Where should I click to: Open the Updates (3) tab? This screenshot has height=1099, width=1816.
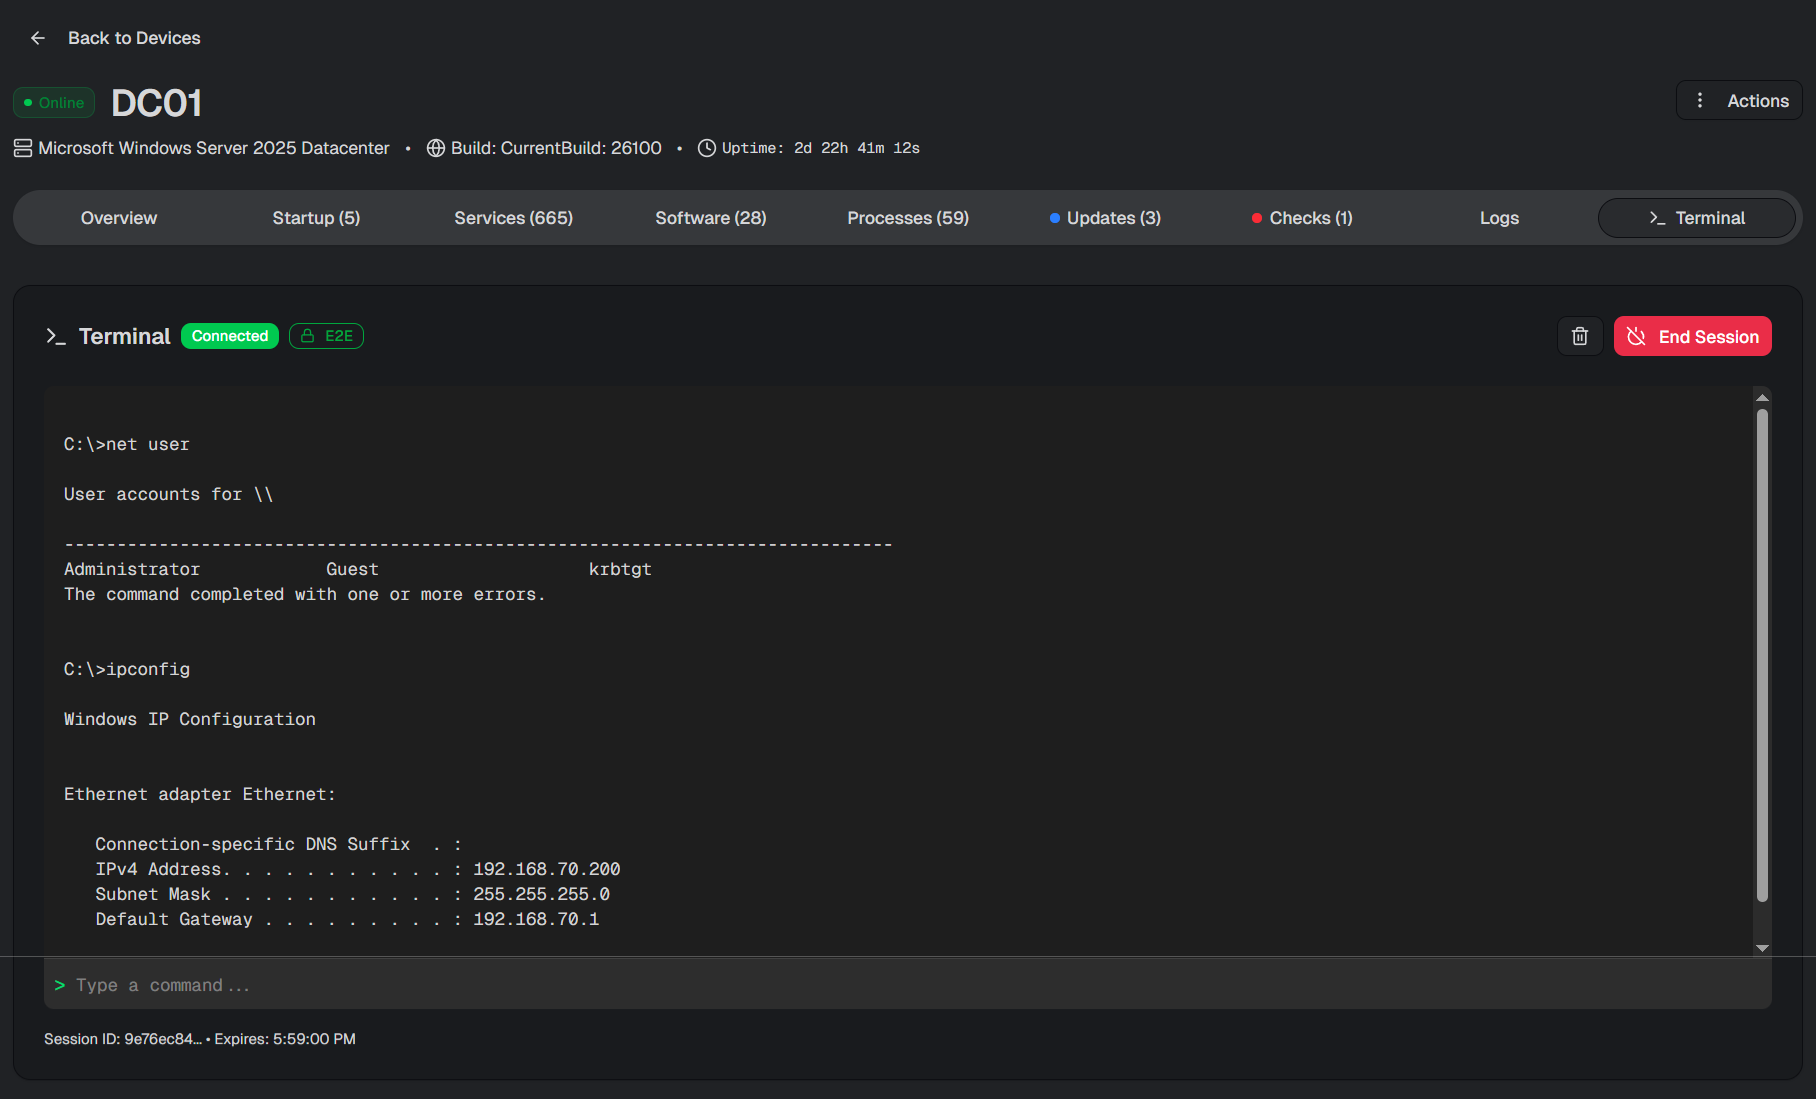pyautogui.click(x=1105, y=218)
